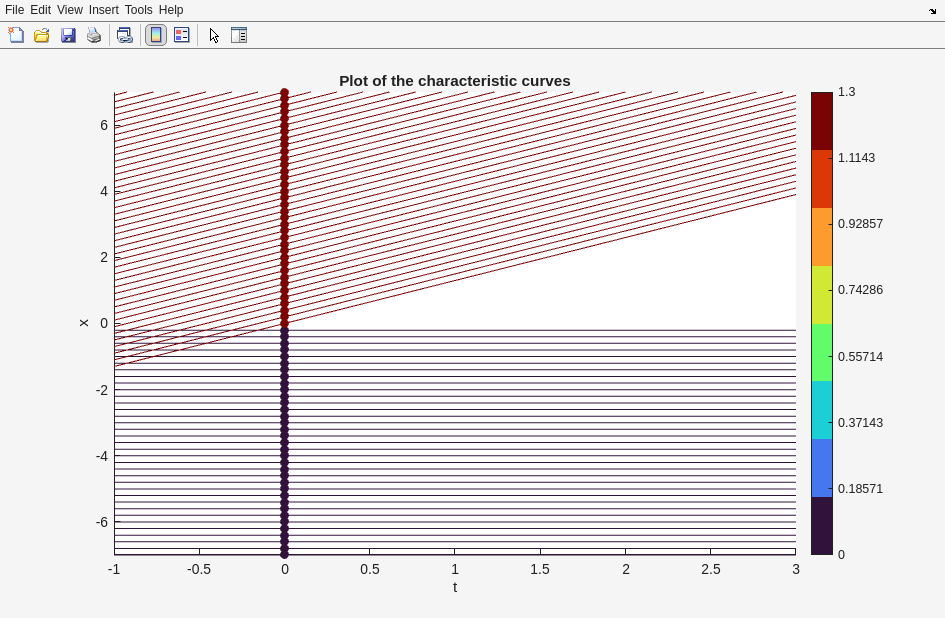
Task: Save the figure with the floppy disk icon
Action: 68,35
